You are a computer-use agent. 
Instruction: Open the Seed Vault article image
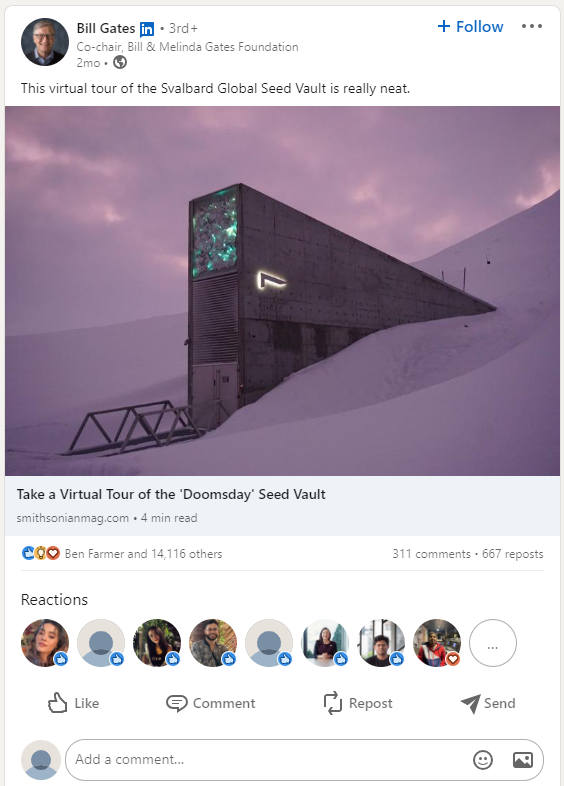[x=282, y=291]
